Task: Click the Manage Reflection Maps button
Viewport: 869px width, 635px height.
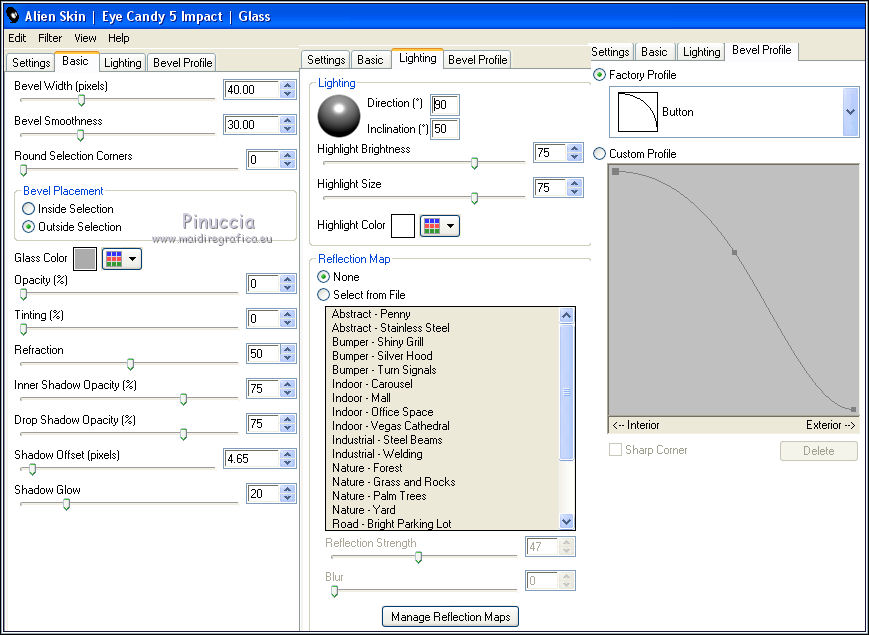Action: pos(450,617)
